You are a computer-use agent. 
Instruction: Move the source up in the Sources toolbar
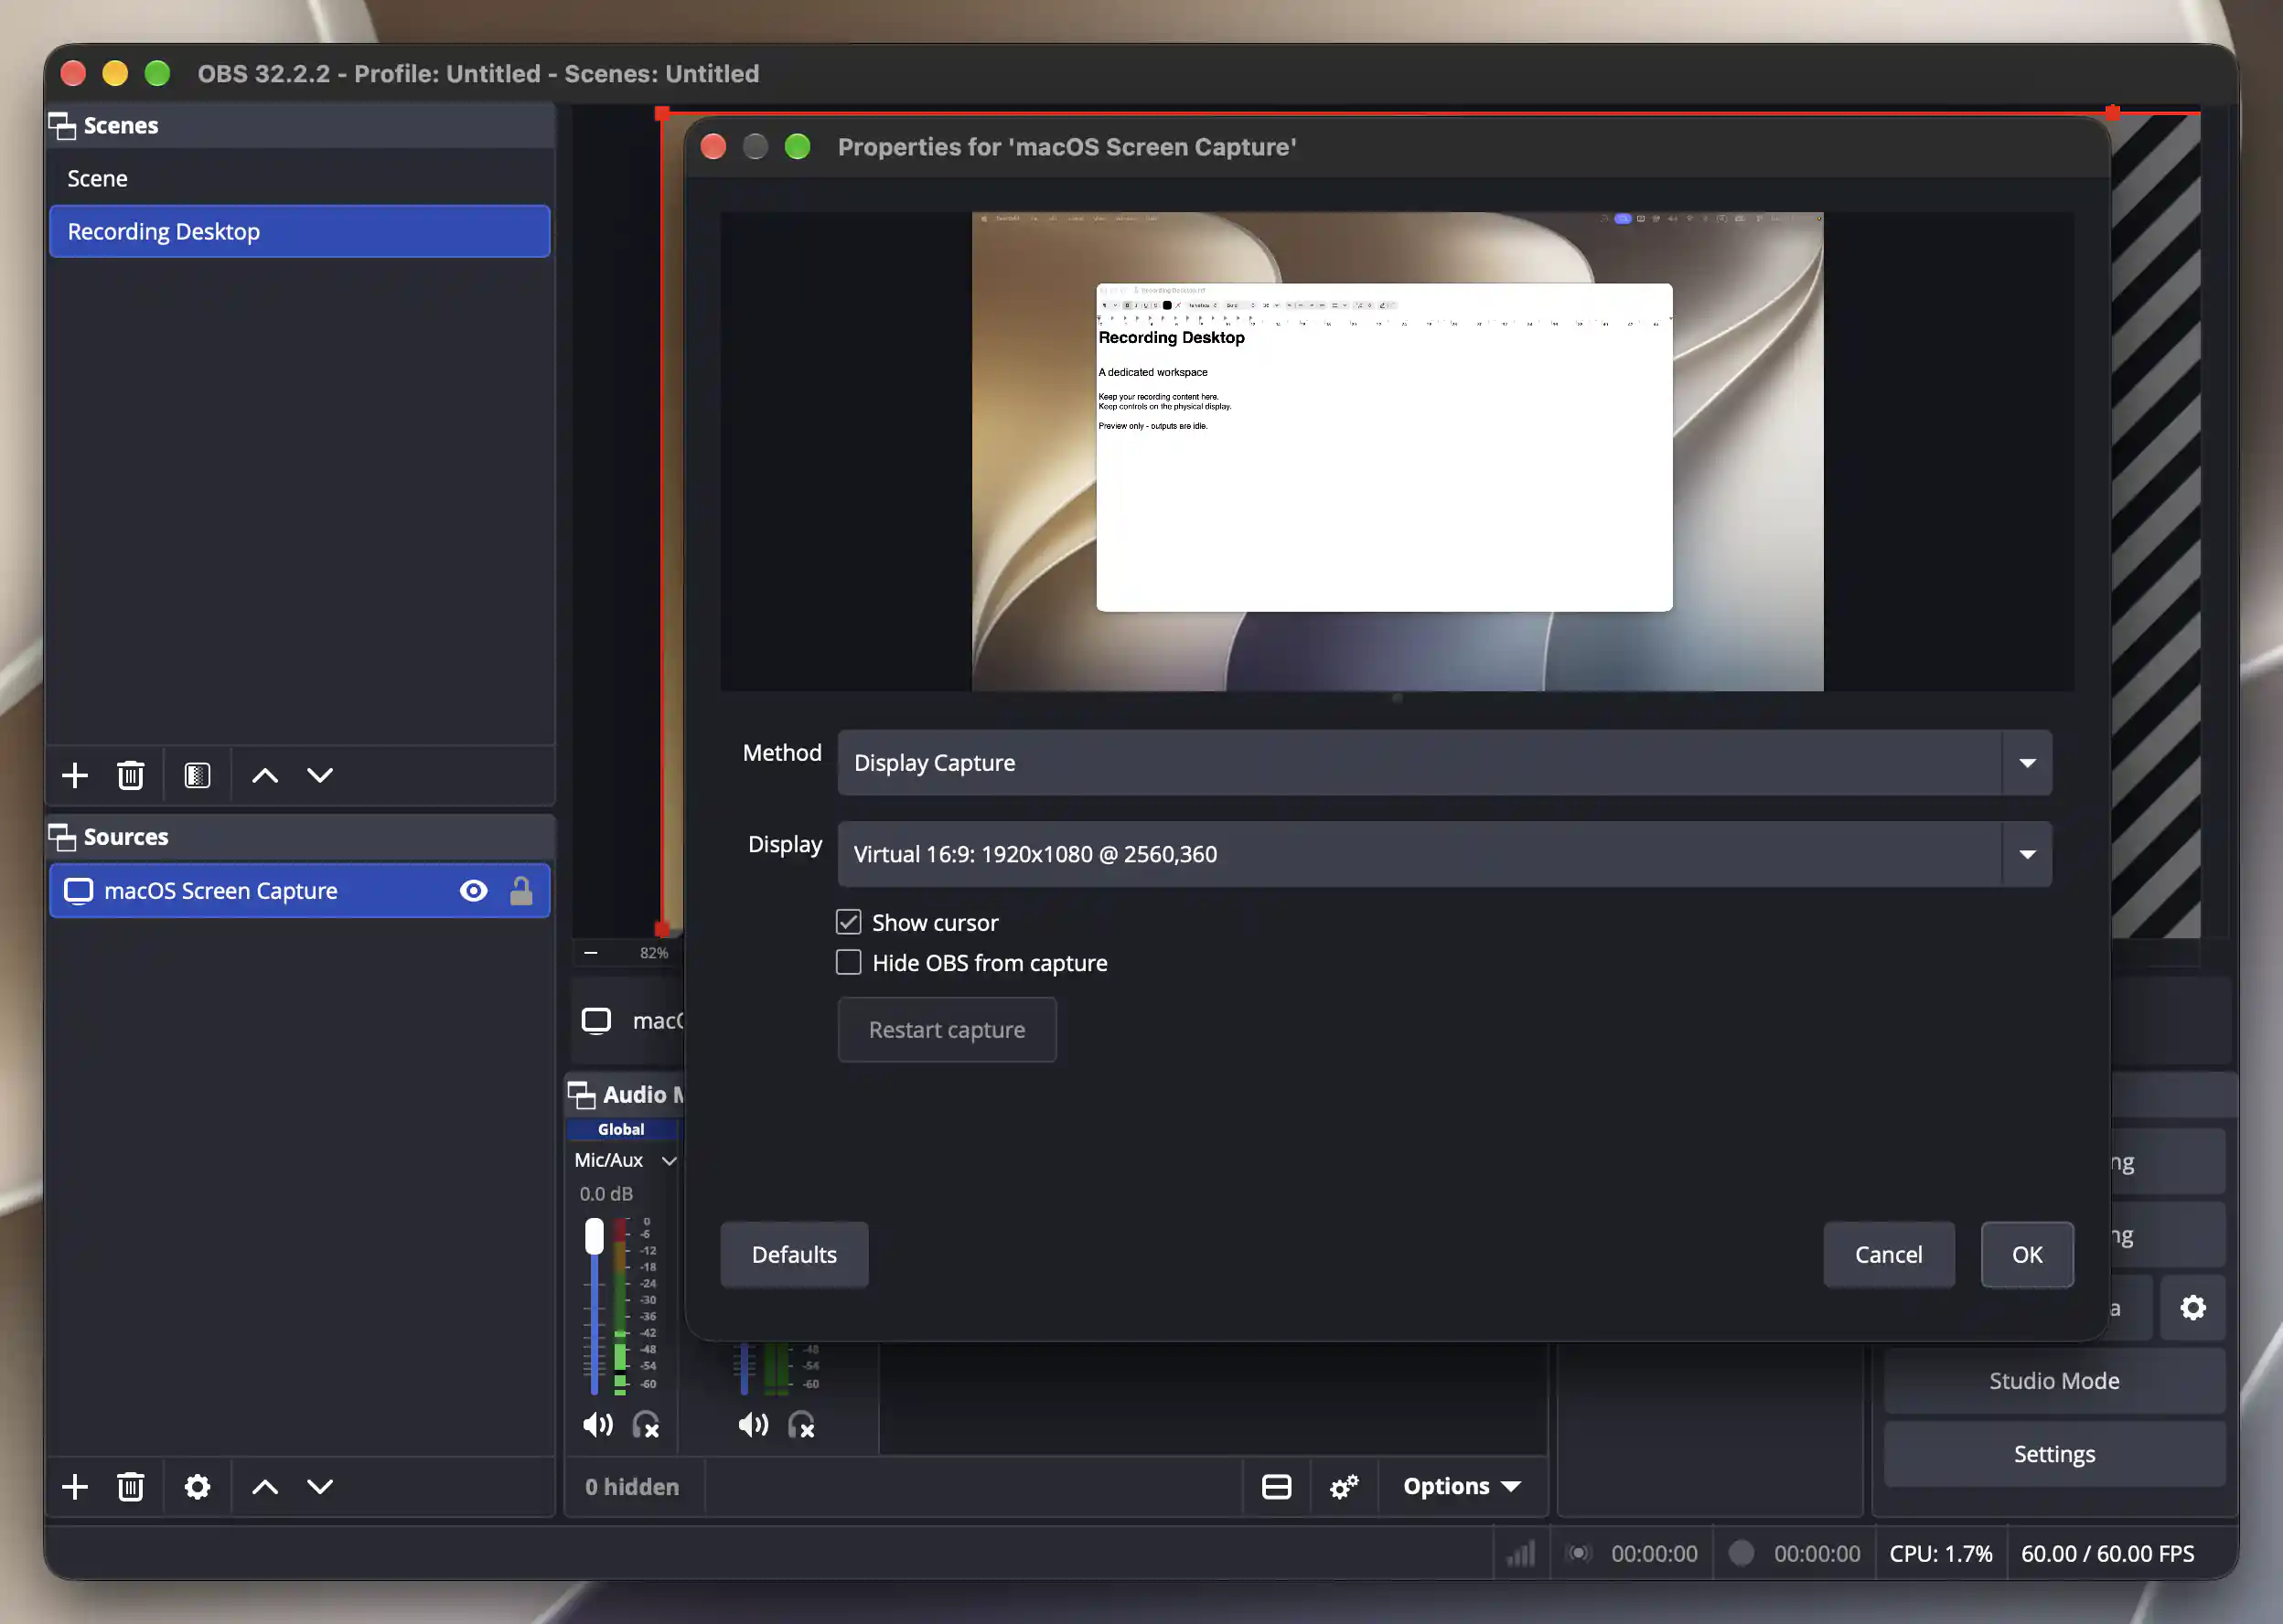(265, 1487)
